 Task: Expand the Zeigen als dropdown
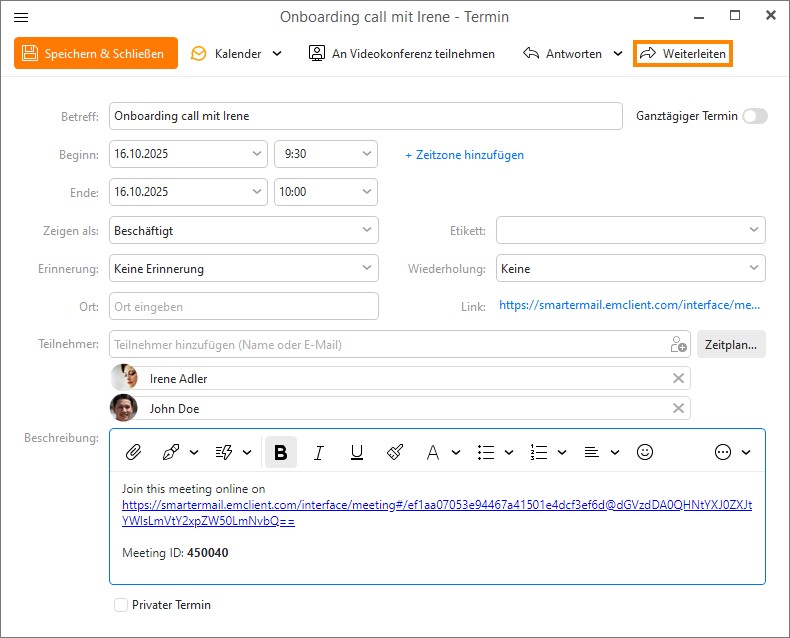click(x=365, y=230)
